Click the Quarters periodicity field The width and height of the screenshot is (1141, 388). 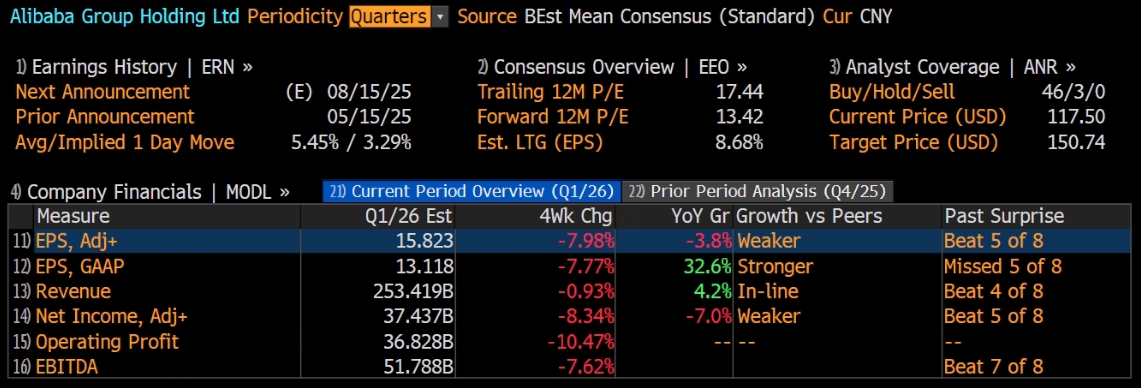click(390, 17)
